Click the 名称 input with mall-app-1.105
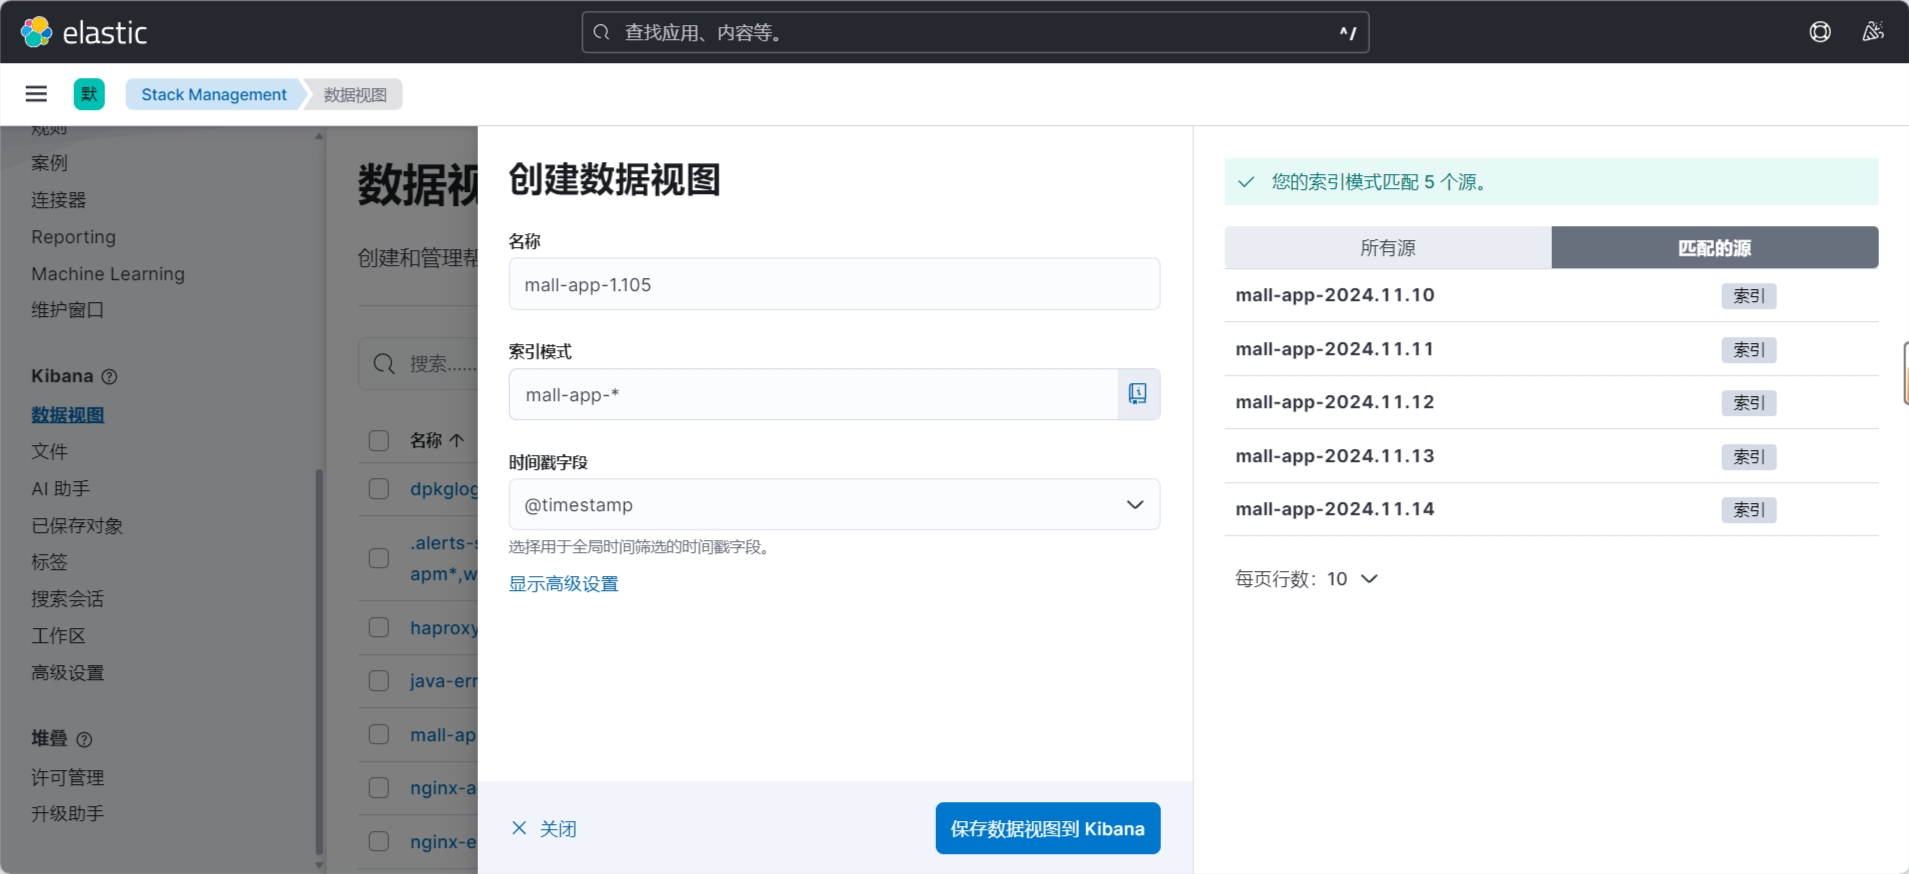 coord(834,284)
